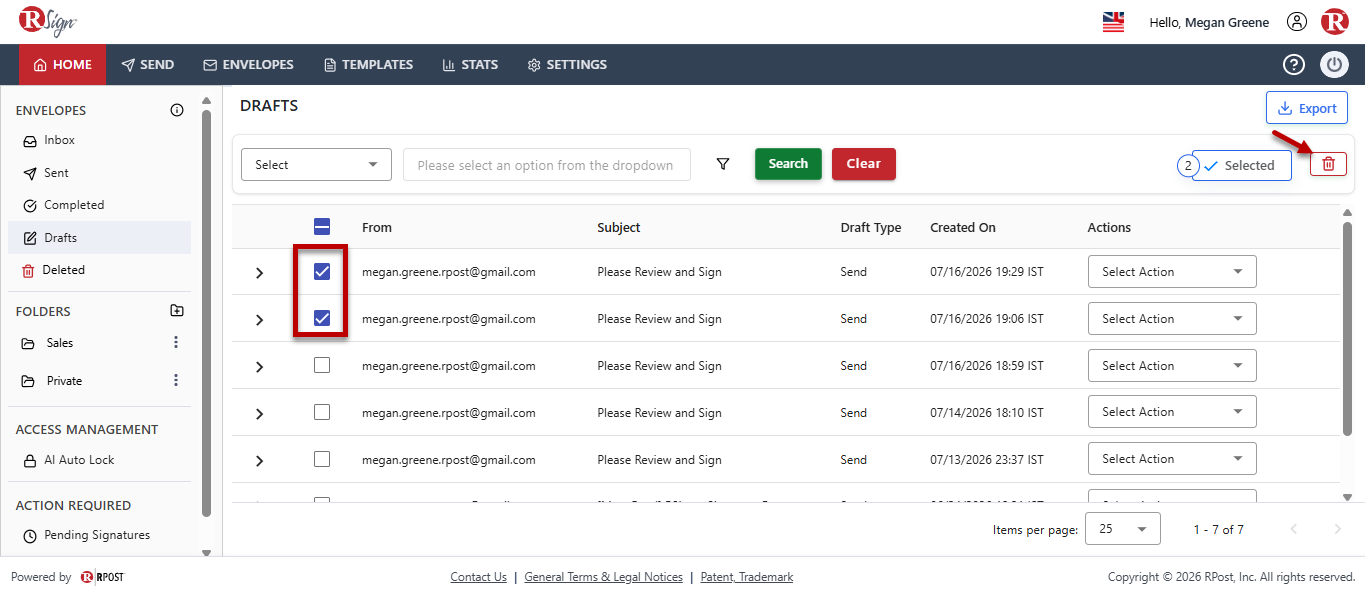This screenshot has width=1365, height=595.
Task: Go to the STATS tab
Action: point(470,64)
